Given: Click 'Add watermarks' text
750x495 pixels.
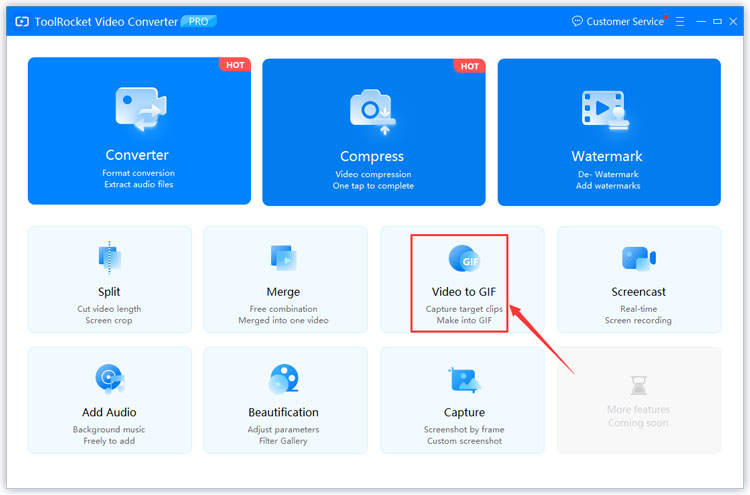Looking at the screenshot, I should [608, 186].
